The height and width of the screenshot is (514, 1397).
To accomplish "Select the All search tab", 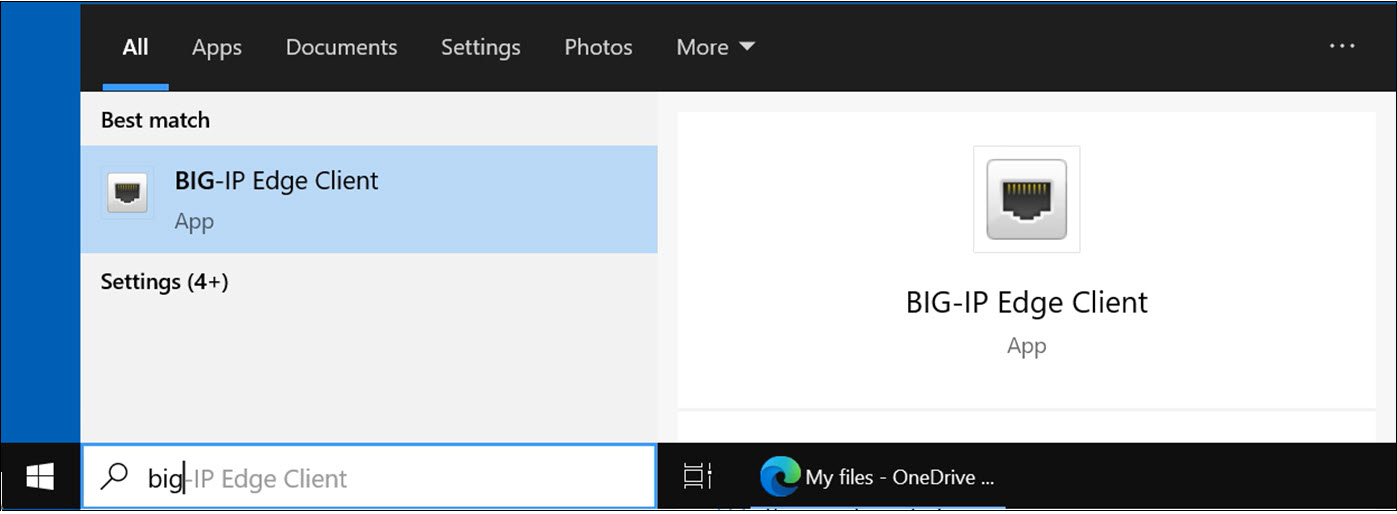I will pos(135,47).
